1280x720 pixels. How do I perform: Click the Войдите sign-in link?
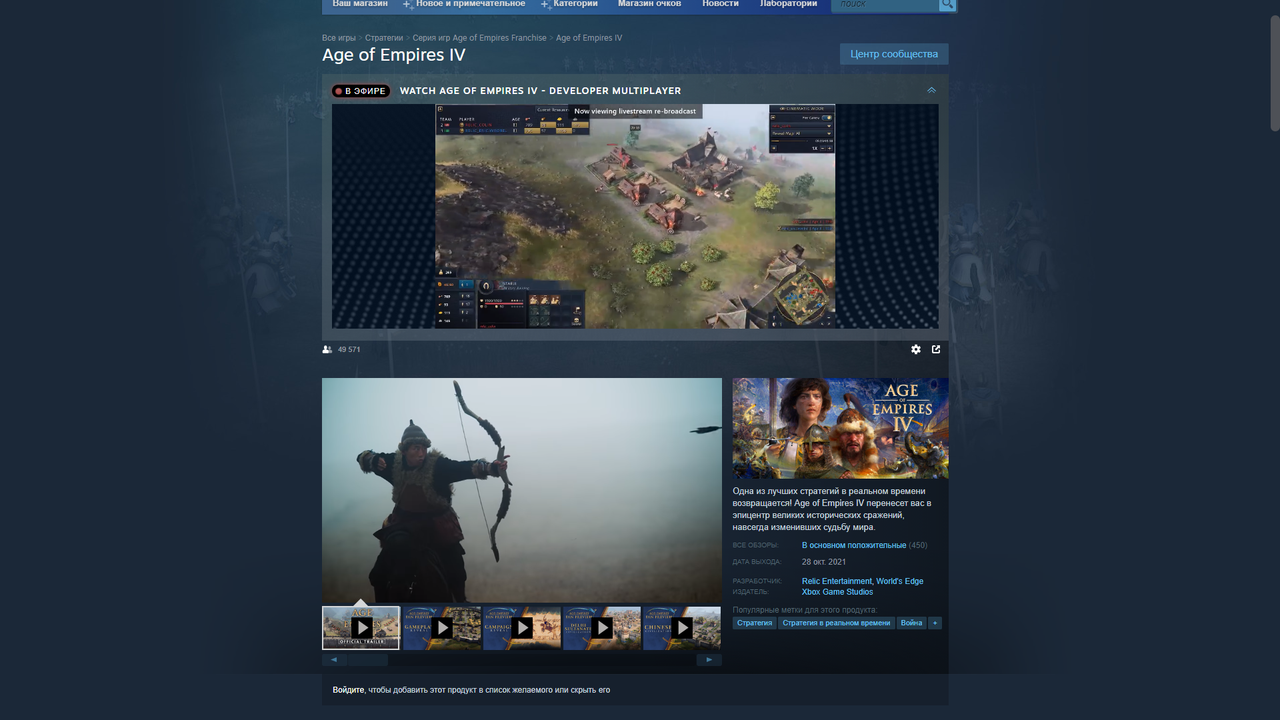(x=348, y=690)
